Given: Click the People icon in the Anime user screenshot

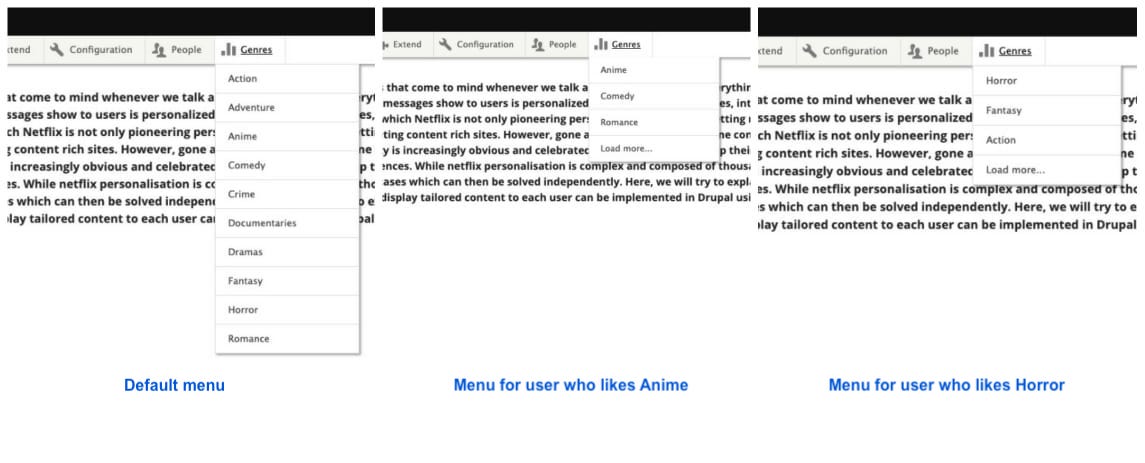Looking at the screenshot, I should [538, 45].
